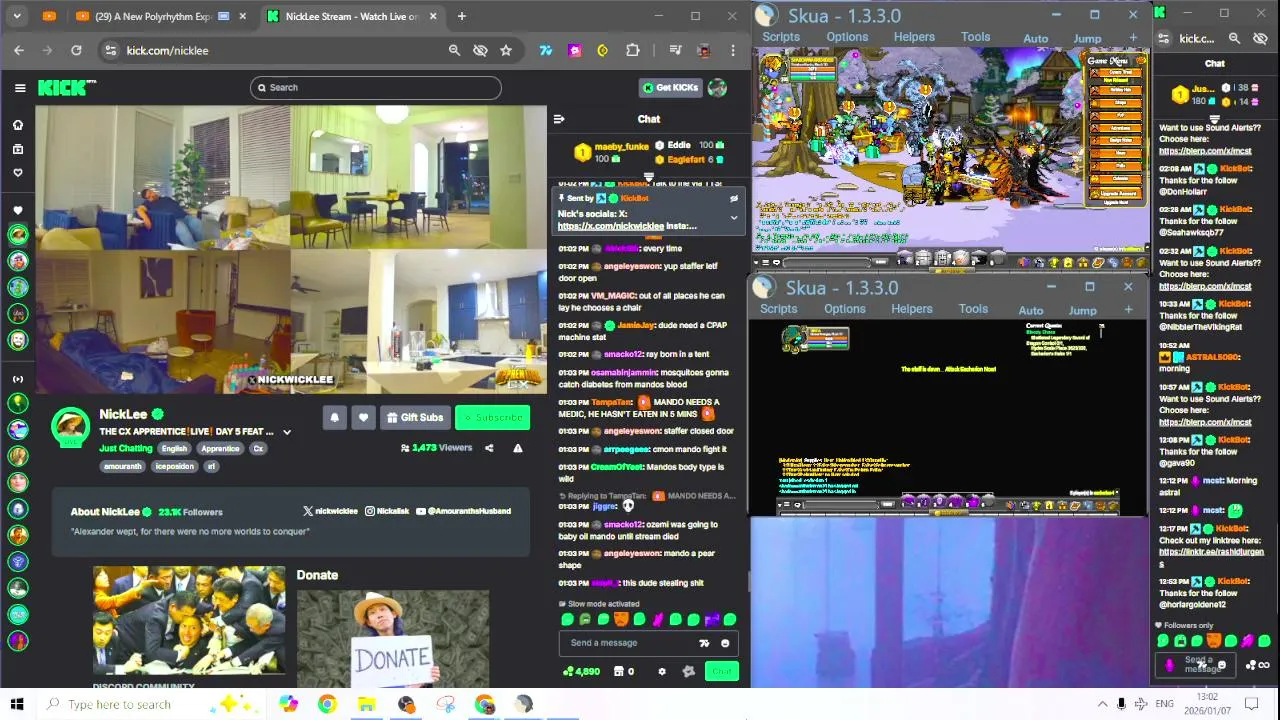Image resolution: width=1280 pixels, height=720 pixels.
Task: Click the Kick Search field
Action: point(375,88)
